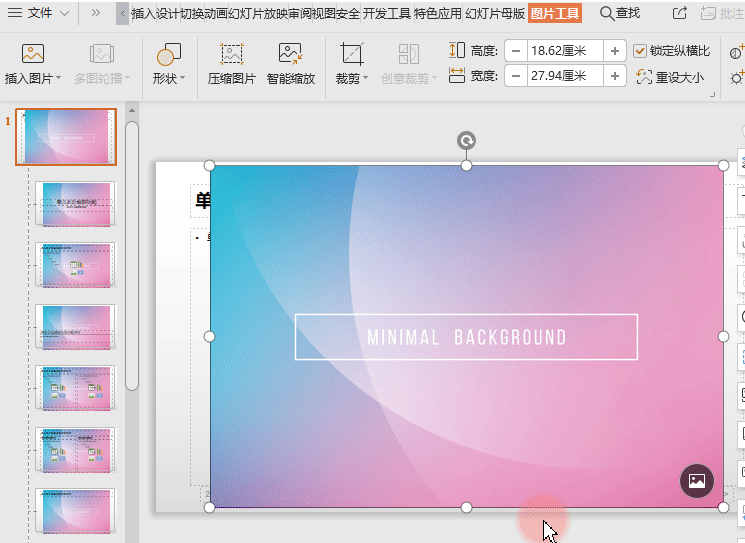Click the Compress Picture icon

[x=232, y=54]
